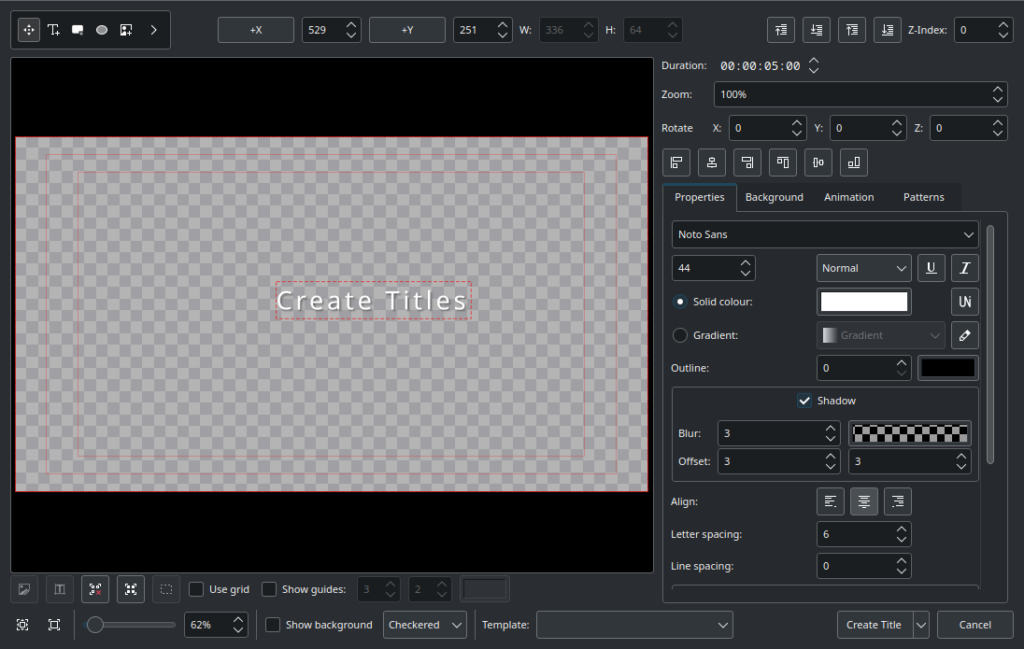This screenshot has height=649, width=1024.
Task: Open the Template dropdown
Action: click(x=634, y=625)
